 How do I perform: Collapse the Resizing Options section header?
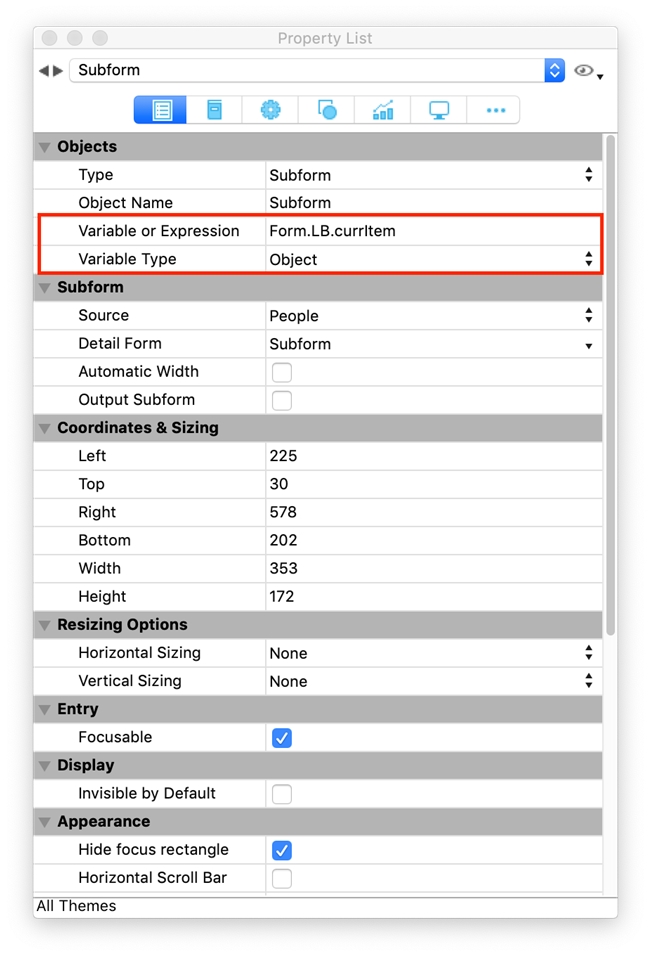44,625
